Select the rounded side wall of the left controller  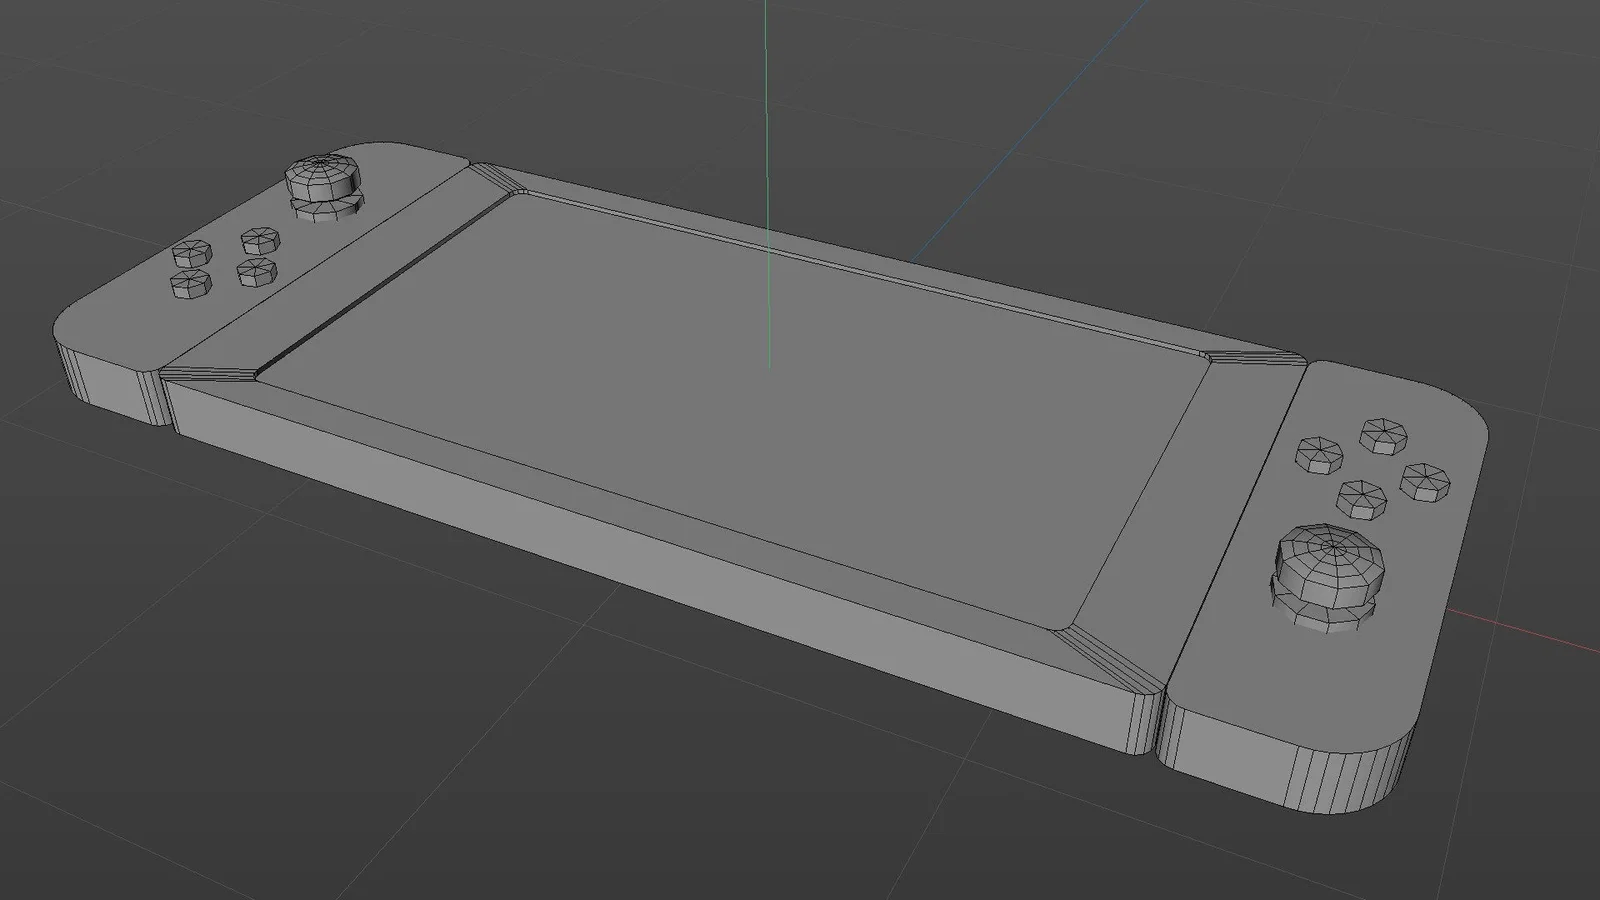pyautogui.click(x=100, y=380)
